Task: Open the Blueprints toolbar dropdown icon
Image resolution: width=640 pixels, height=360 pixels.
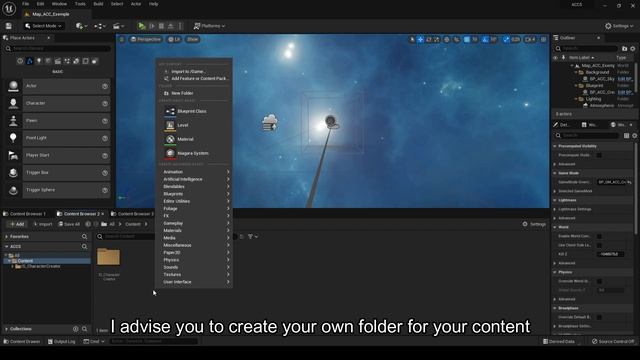Action: (x=100, y=26)
